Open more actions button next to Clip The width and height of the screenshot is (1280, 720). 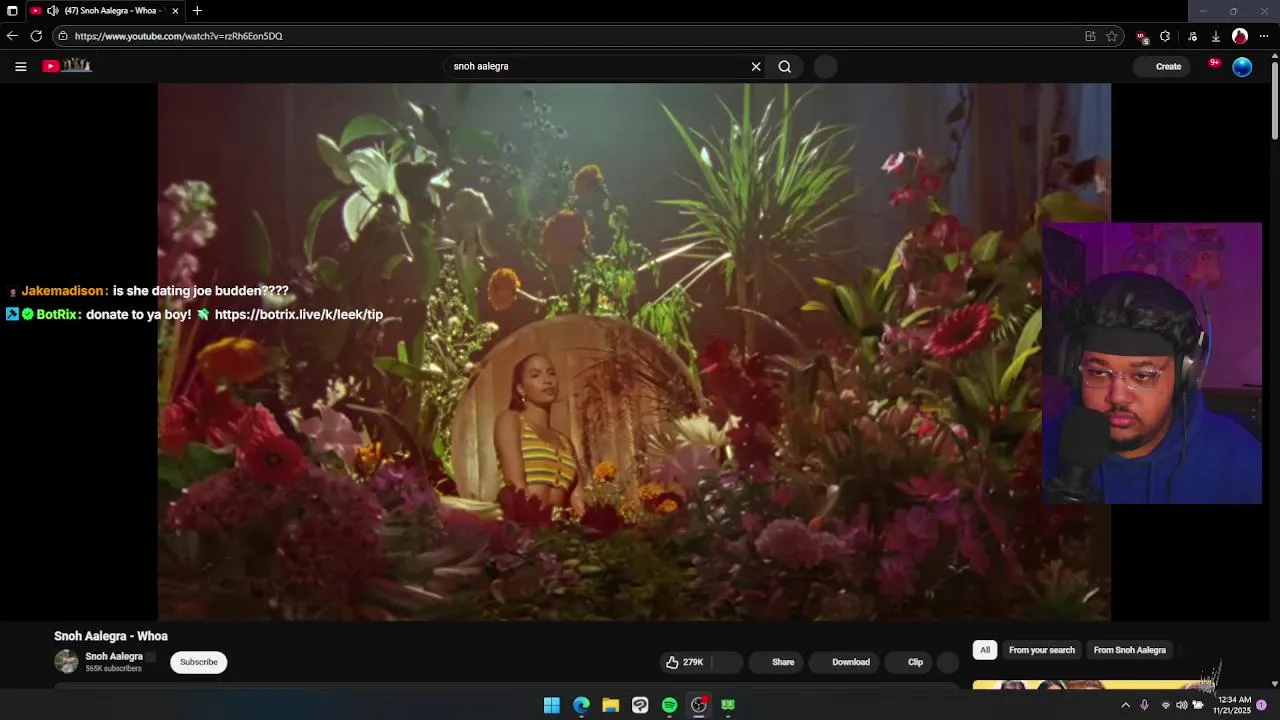pos(948,662)
